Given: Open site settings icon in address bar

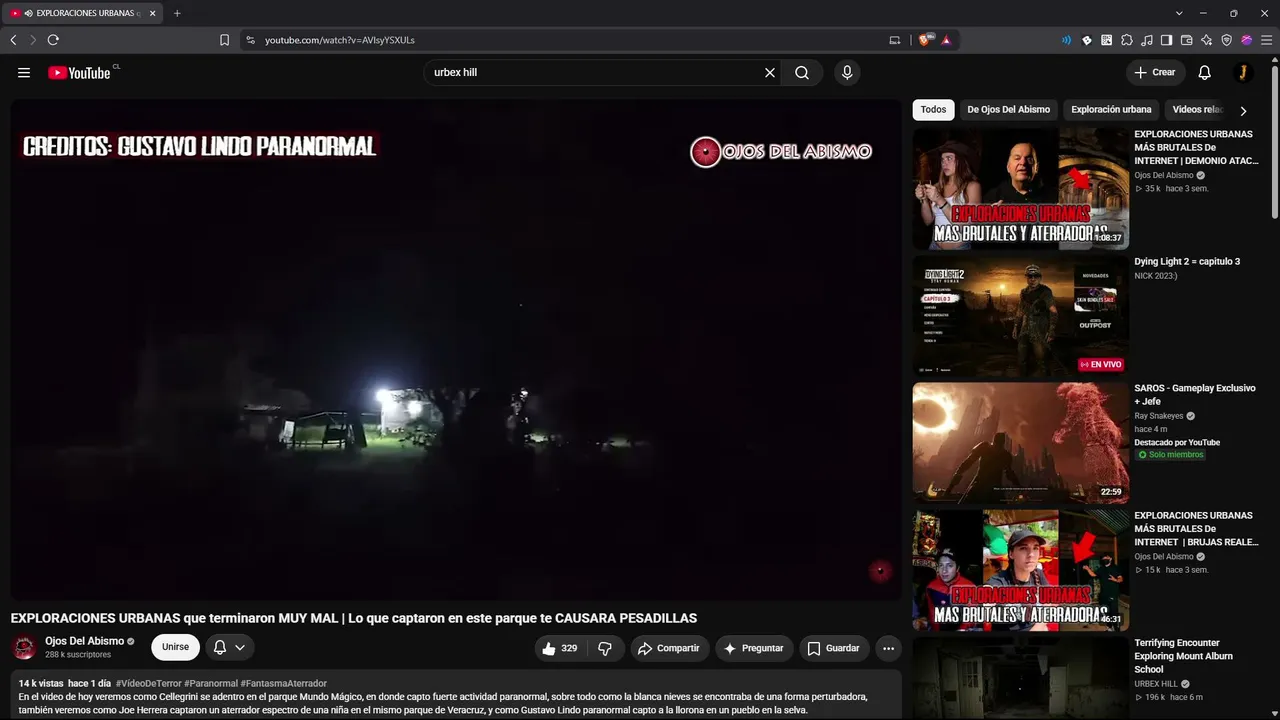Looking at the screenshot, I should [x=249, y=40].
